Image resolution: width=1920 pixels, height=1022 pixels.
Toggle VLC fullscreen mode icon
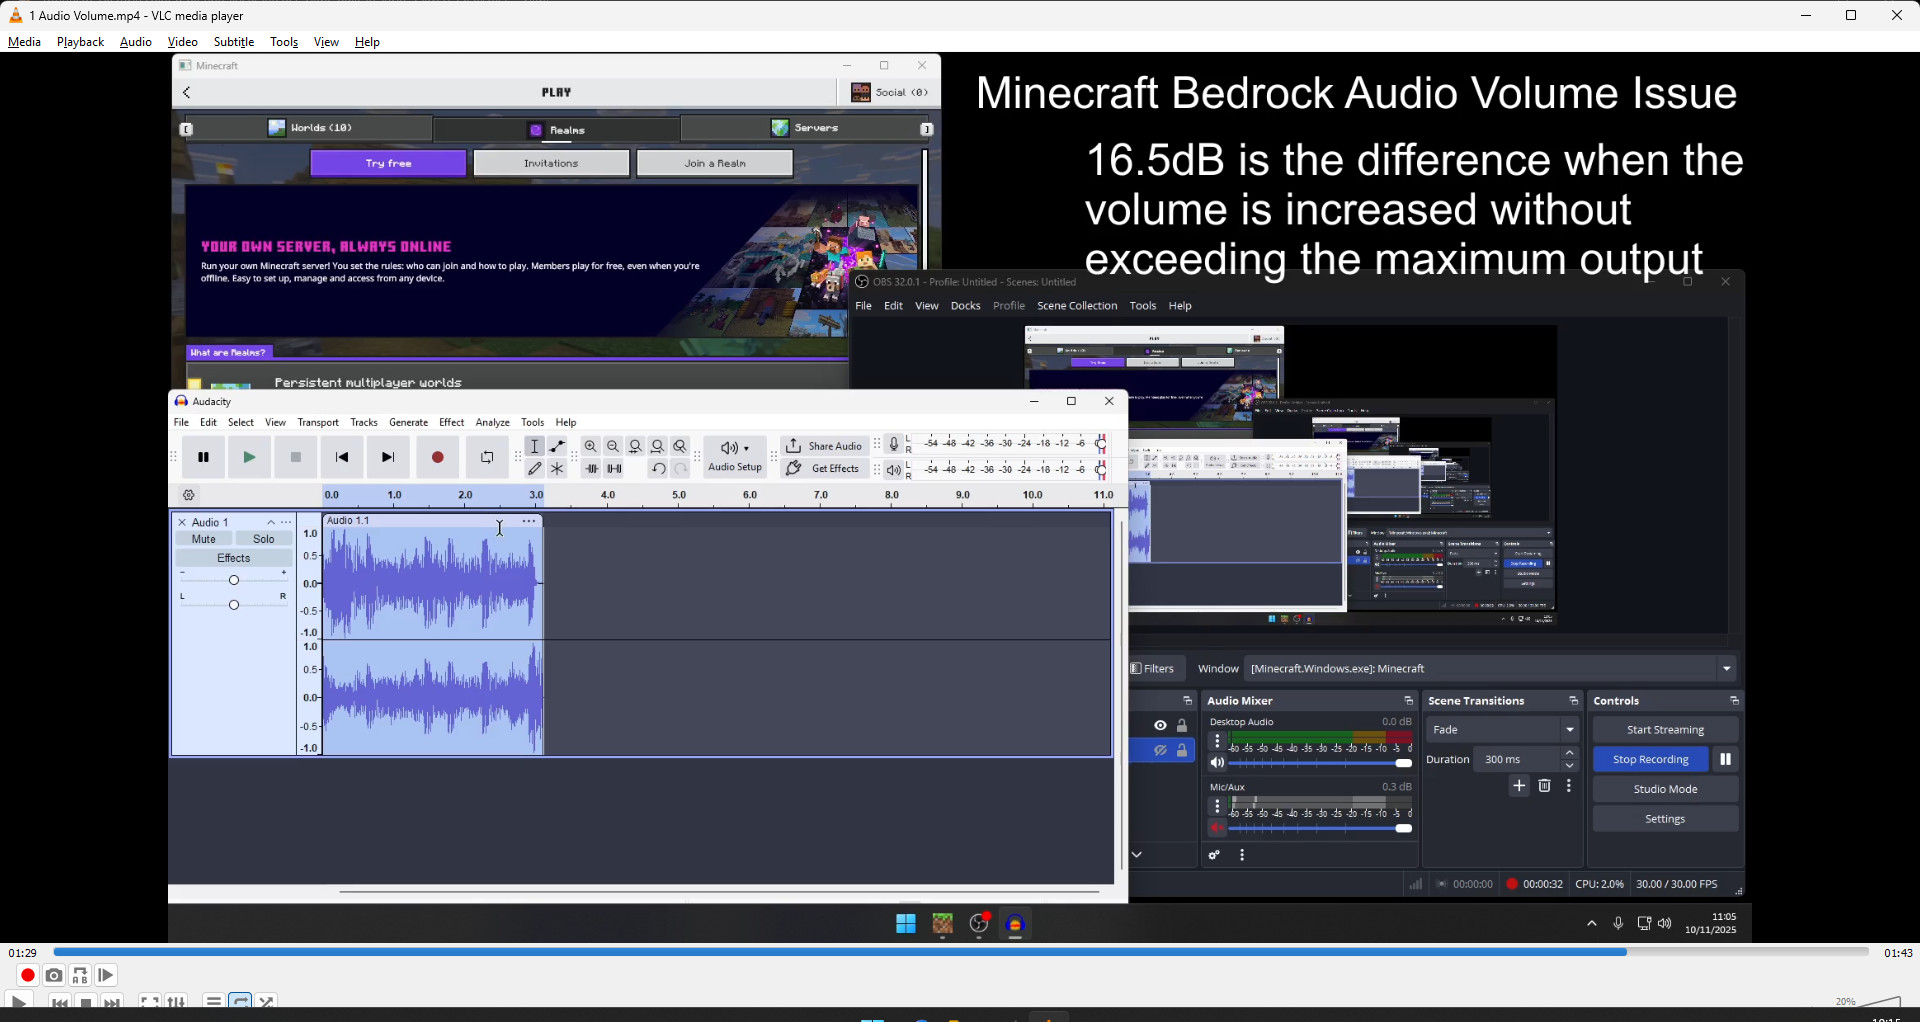coord(150,1001)
